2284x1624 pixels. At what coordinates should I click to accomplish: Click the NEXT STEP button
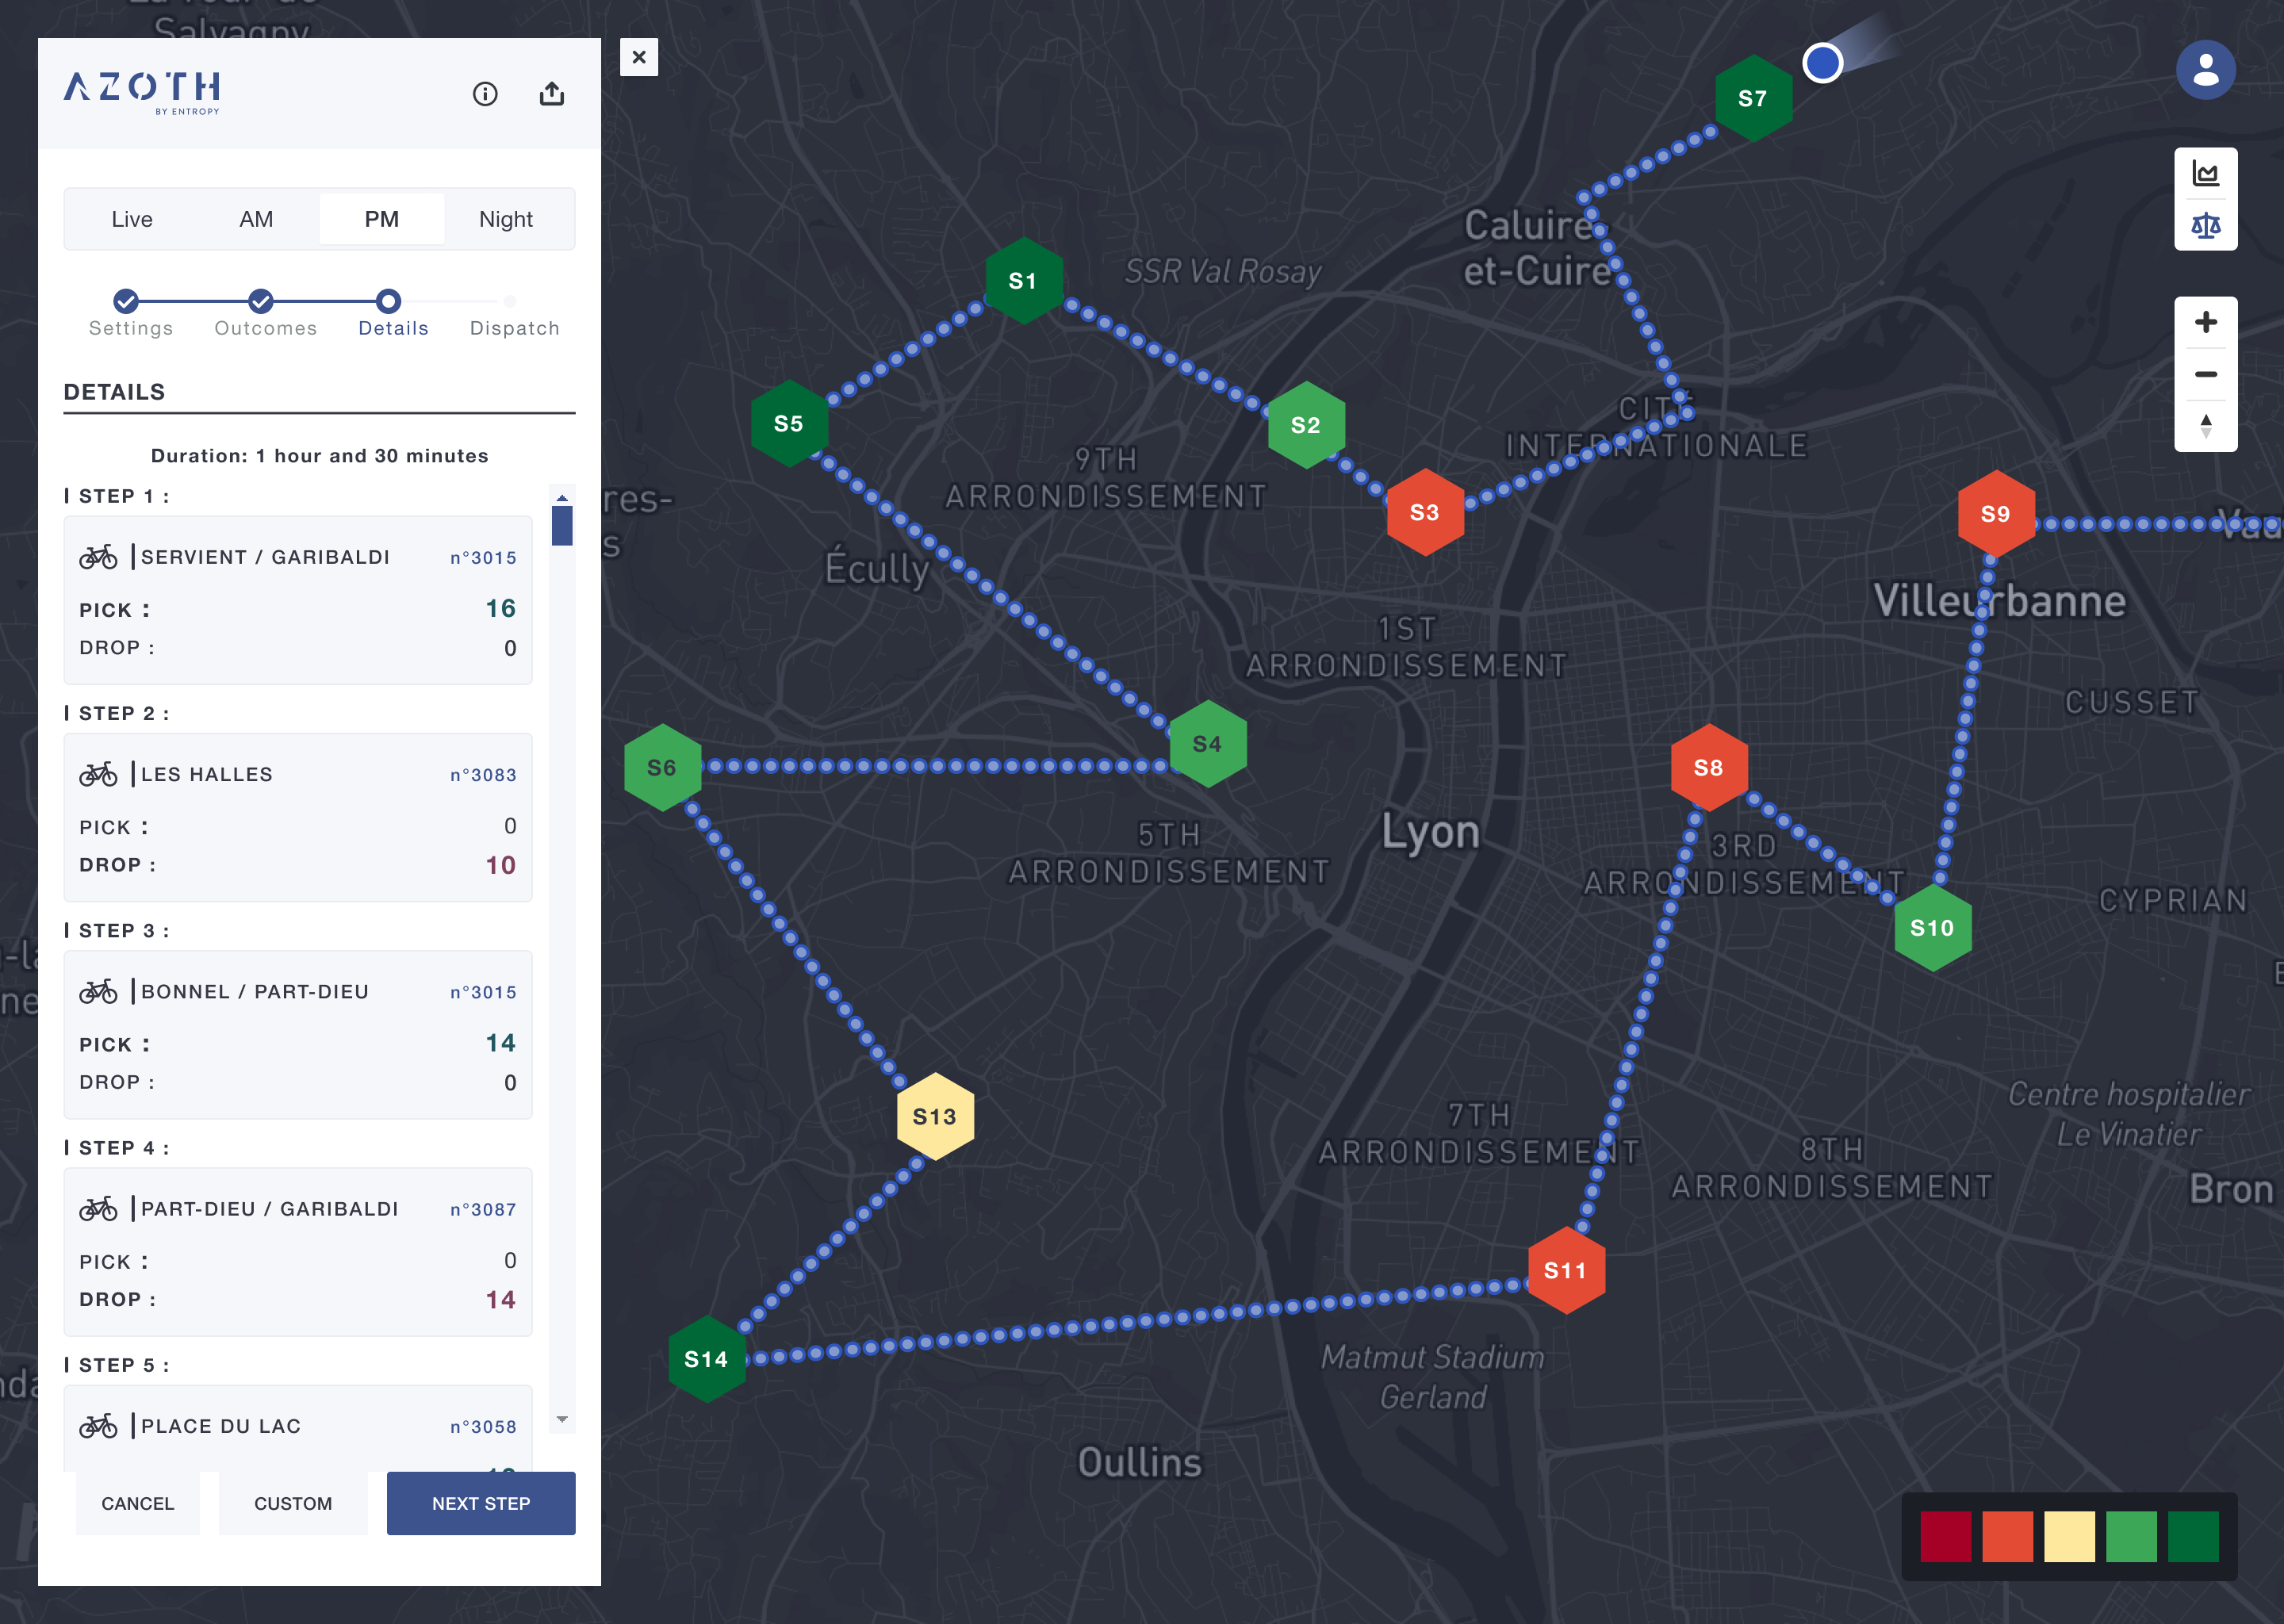pyautogui.click(x=481, y=1503)
